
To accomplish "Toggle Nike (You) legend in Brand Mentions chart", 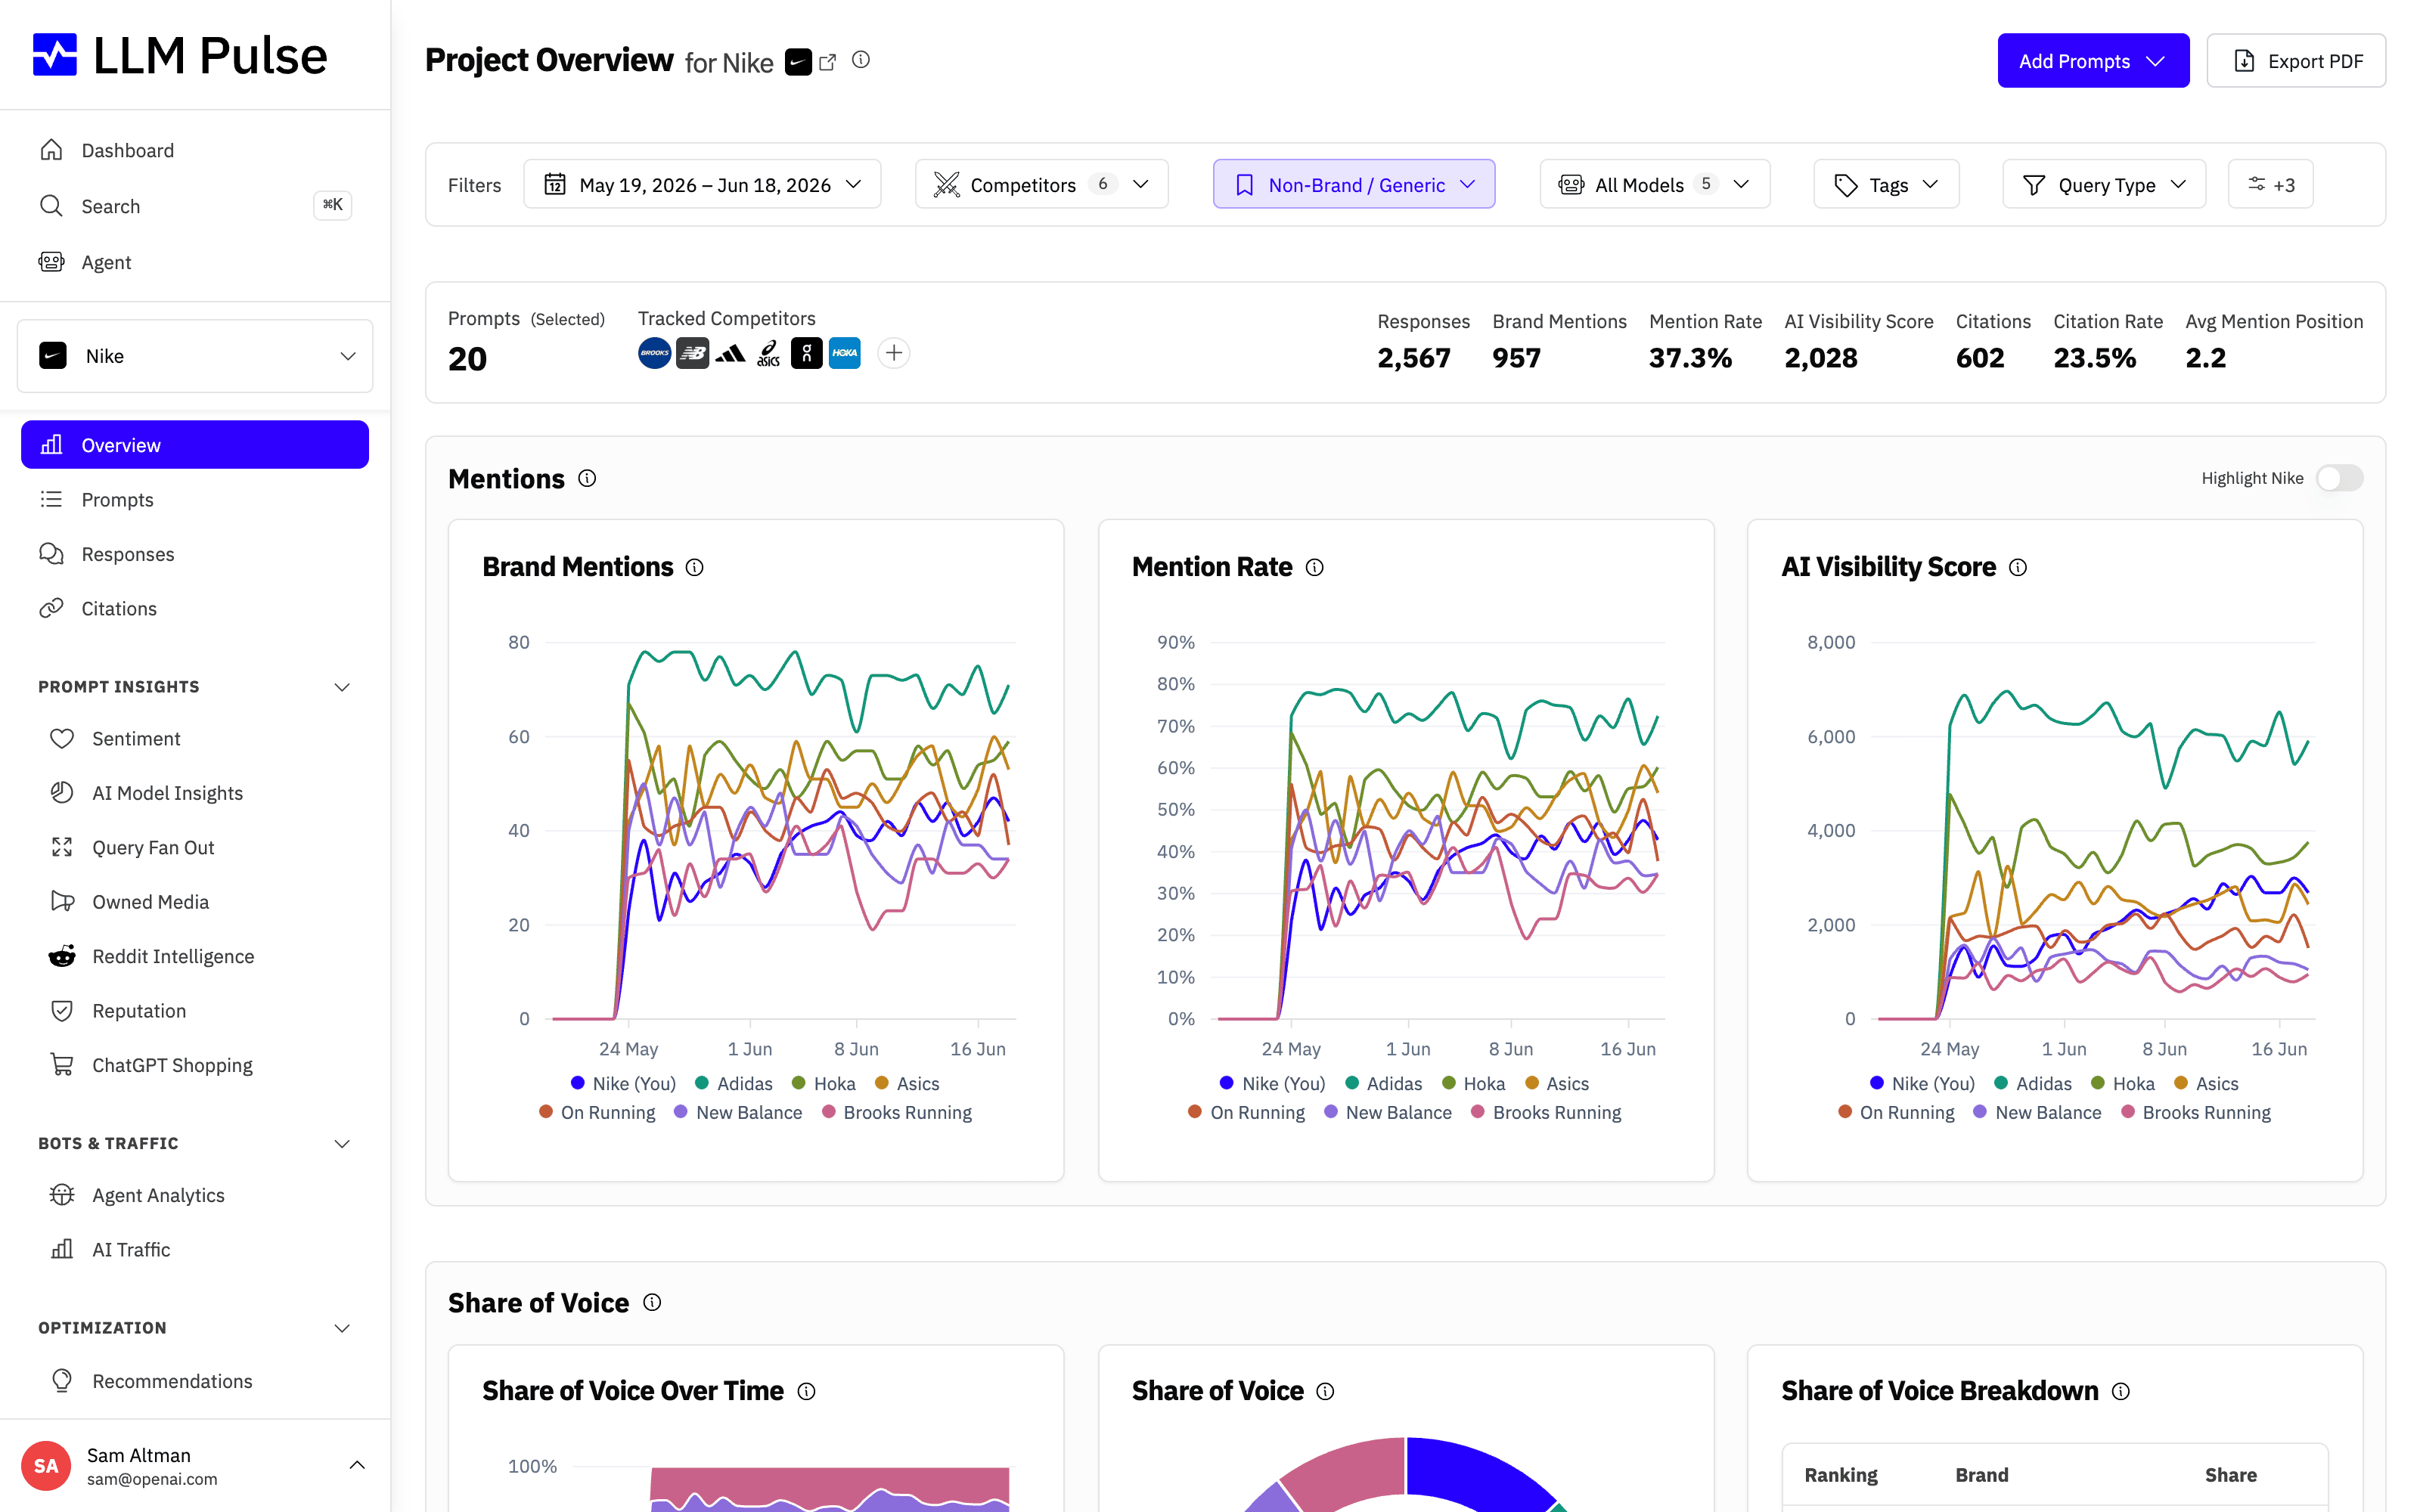I will coord(623,1084).
